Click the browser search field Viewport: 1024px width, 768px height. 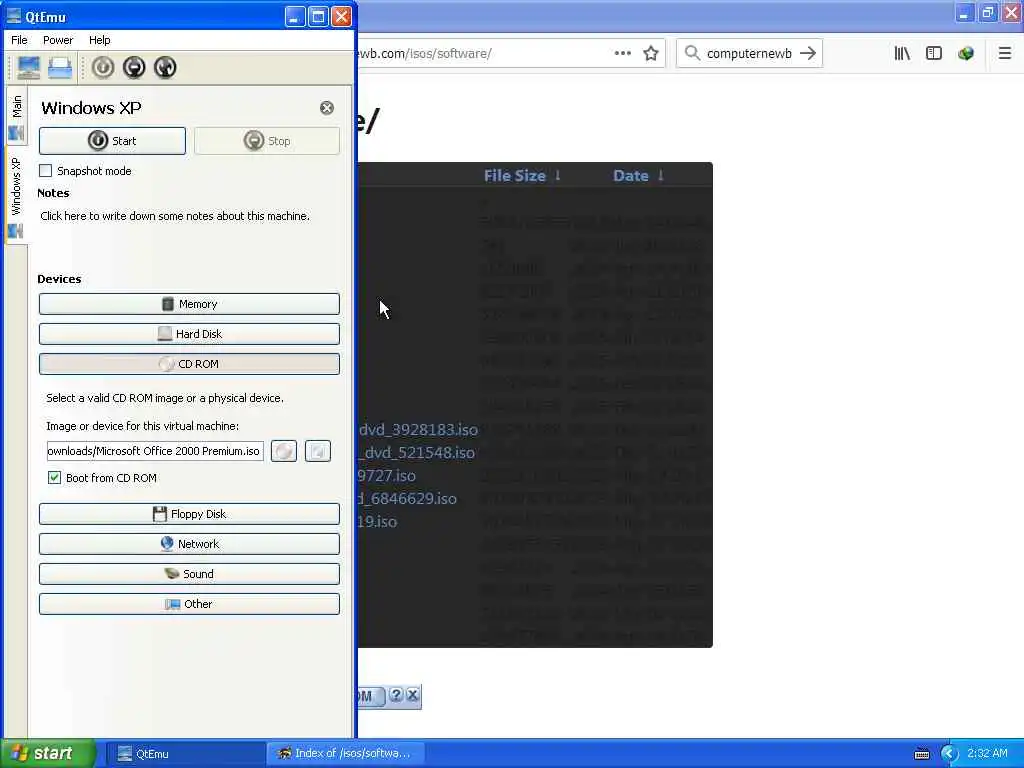tap(749, 53)
